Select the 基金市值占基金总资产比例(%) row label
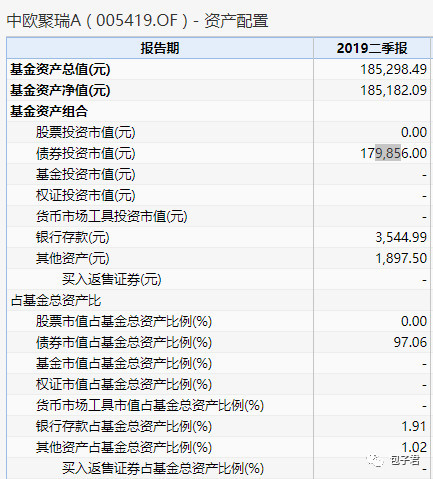Viewport: 433px width, 479px height. (124, 363)
